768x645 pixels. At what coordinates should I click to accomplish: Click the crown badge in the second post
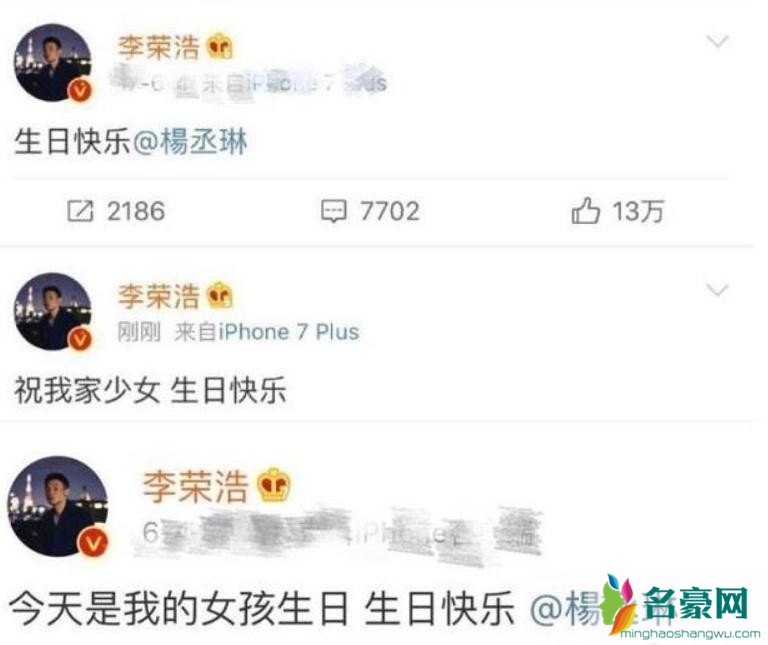click(x=219, y=296)
